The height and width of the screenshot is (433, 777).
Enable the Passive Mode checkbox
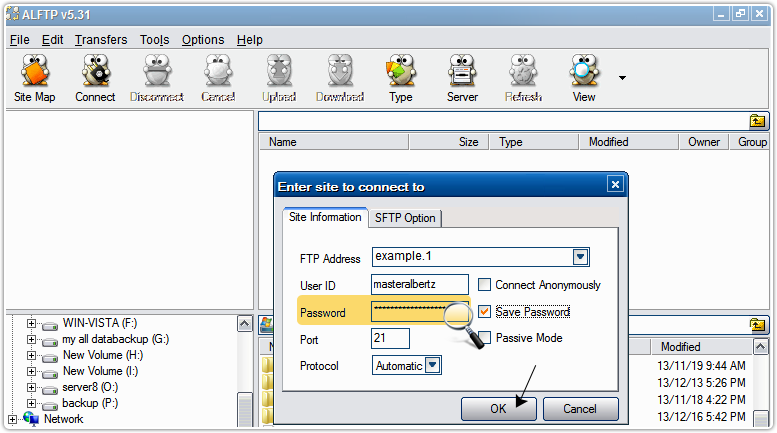485,337
